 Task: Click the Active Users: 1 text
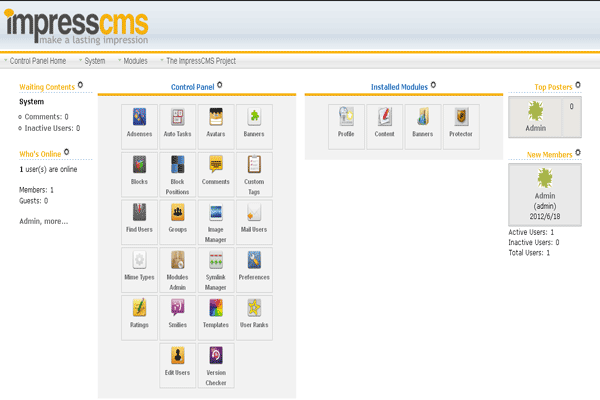[x=531, y=232]
